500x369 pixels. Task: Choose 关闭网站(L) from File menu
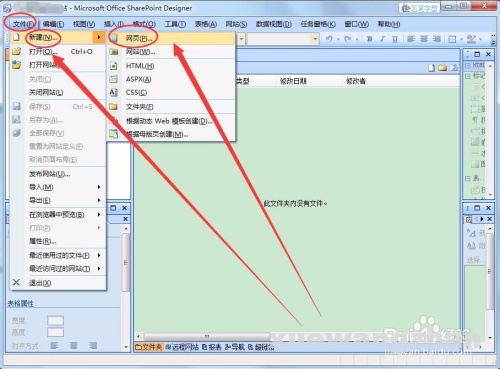tap(58, 92)
